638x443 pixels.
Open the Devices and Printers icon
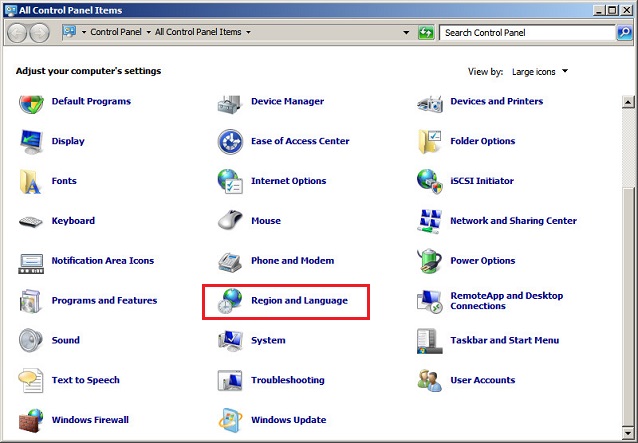pyautogui.click(x=430, y=104)
